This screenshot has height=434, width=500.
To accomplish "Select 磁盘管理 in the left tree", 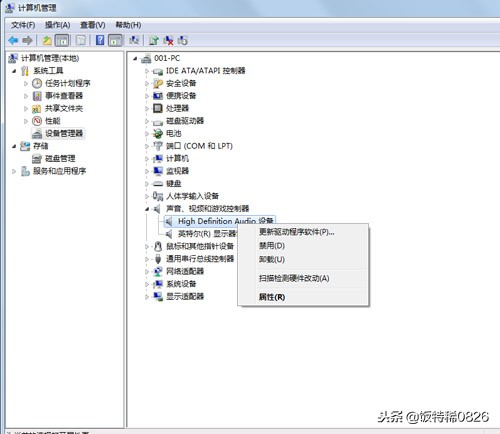I will [60, 158].
